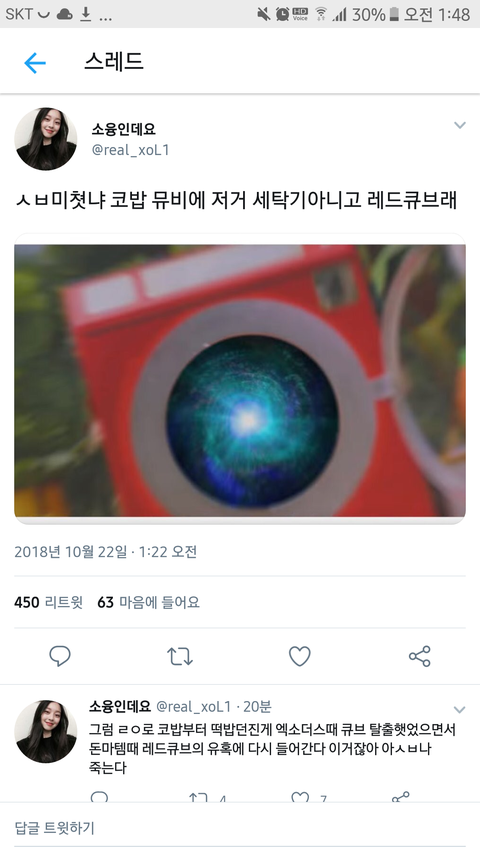Tap the download icon in status bar
The width and height of the screenshot is (480, 853).
click(85, 14)
